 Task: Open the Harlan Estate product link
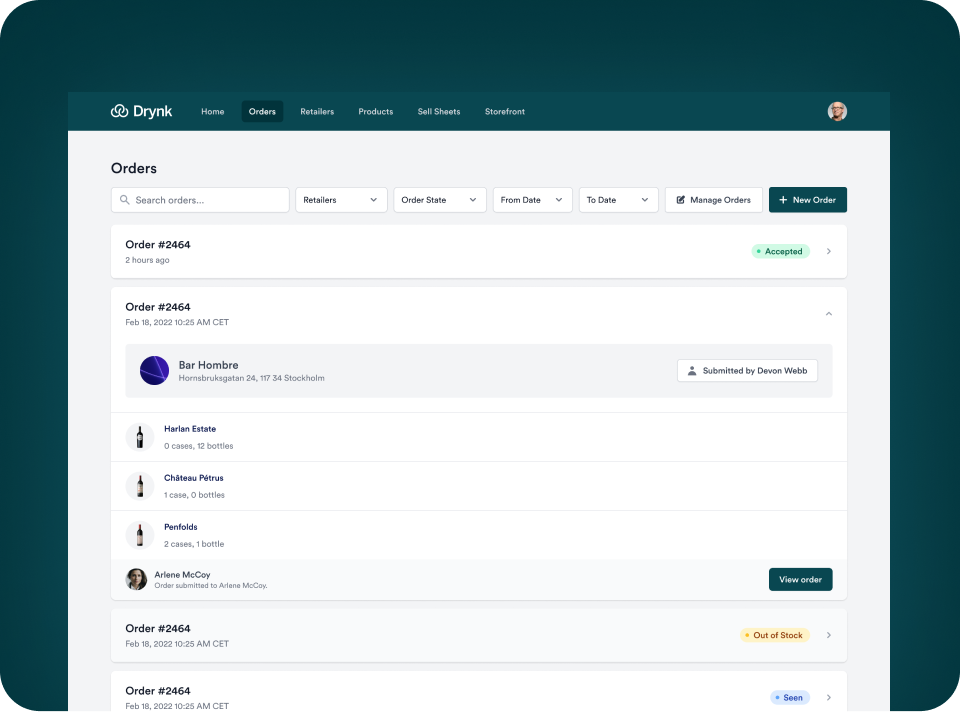point(190,429)
